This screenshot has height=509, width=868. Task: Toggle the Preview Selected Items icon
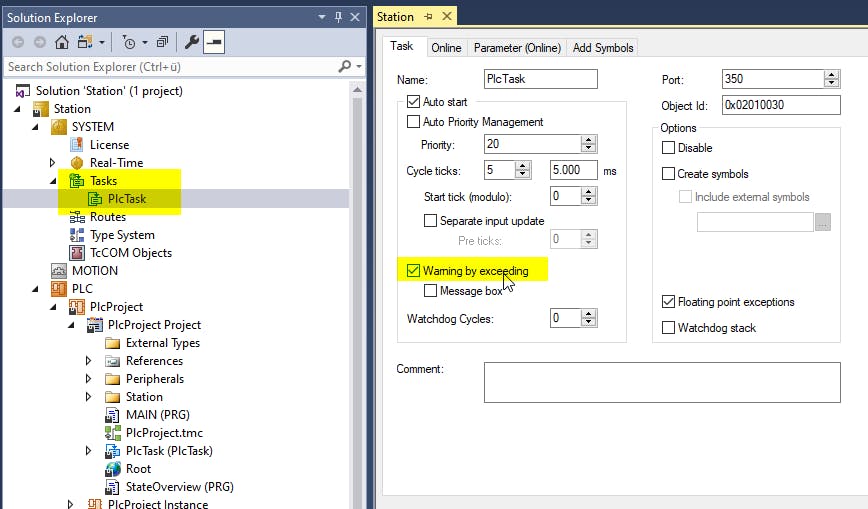(x=214, y=42)
